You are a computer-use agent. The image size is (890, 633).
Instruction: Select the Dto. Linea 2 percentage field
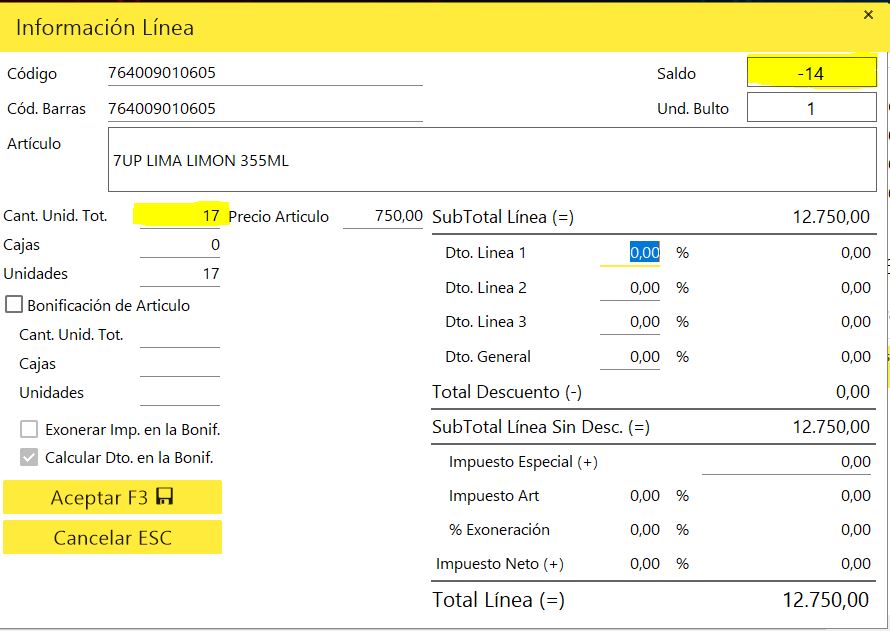[631, 288]
